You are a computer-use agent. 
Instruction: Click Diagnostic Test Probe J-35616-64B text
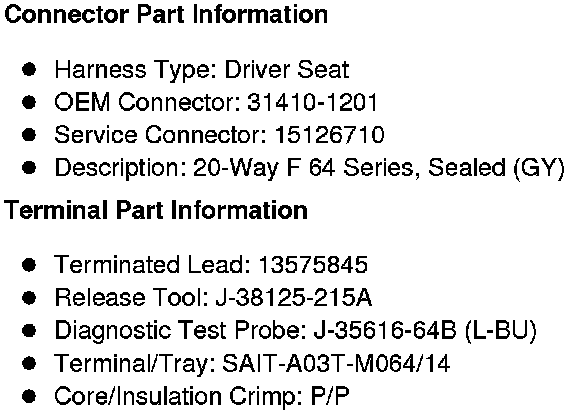pyautogui.click(x=385, y=330)
